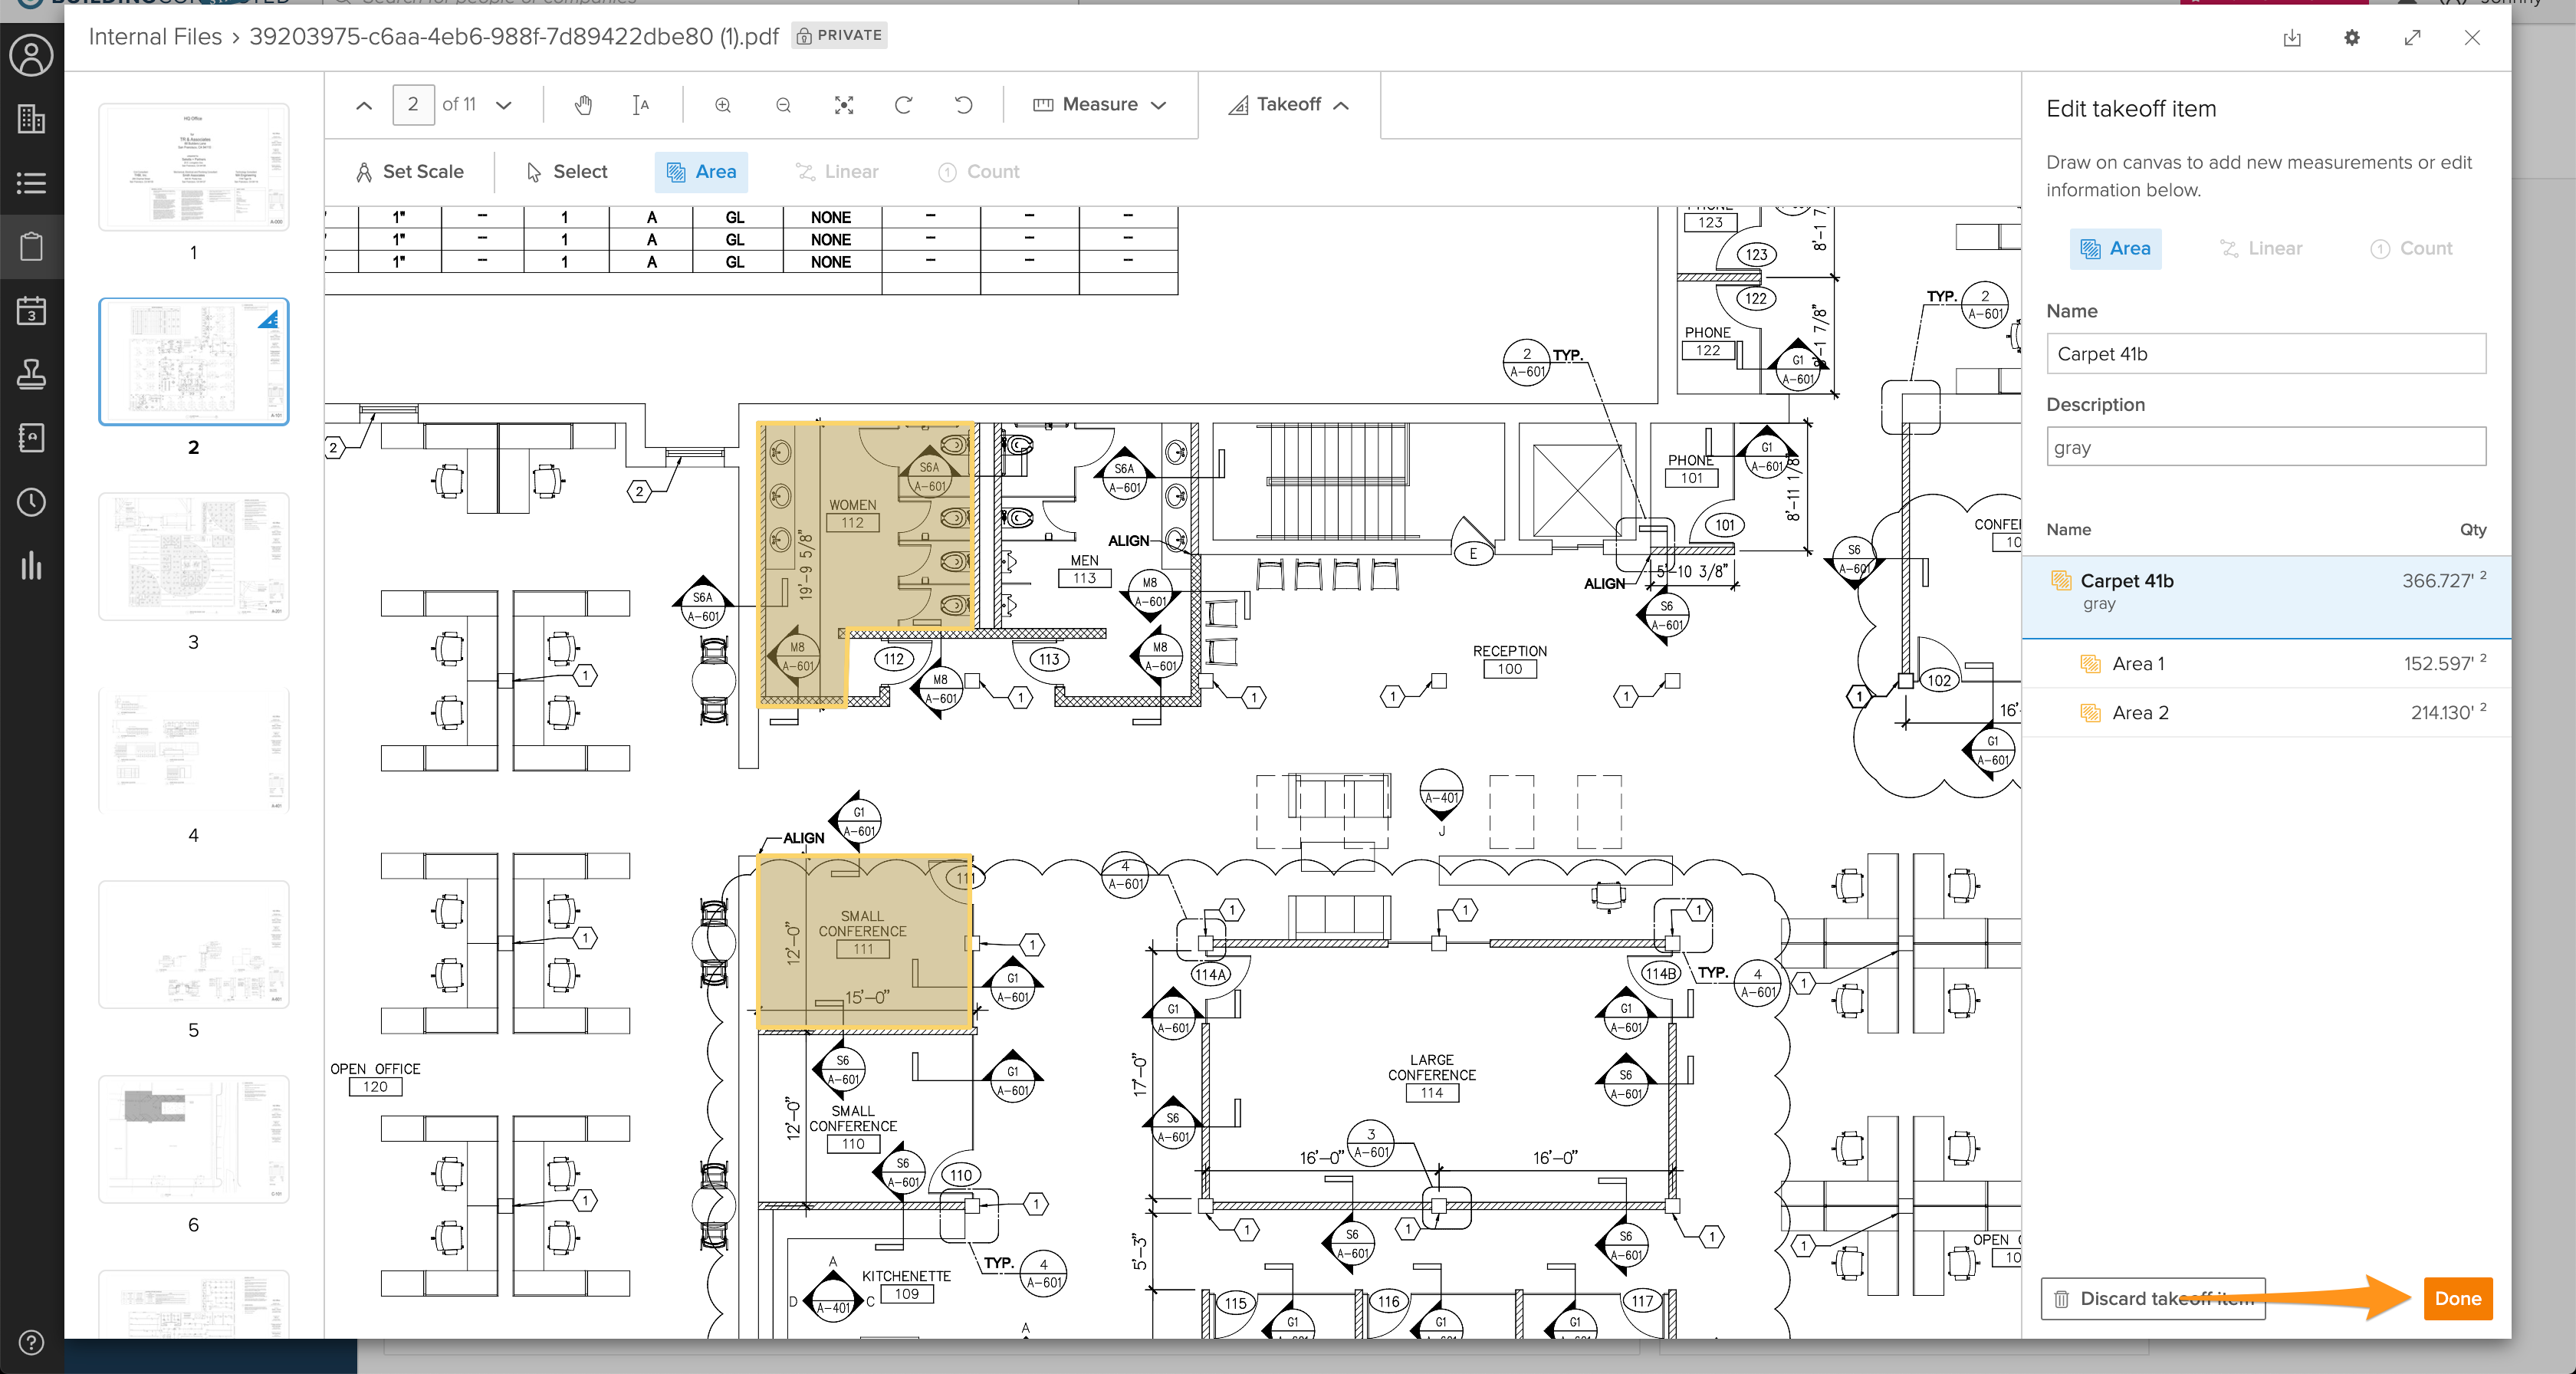Open the settings gear
The image size is (2576, 1374).
[x=2352, y=38]
